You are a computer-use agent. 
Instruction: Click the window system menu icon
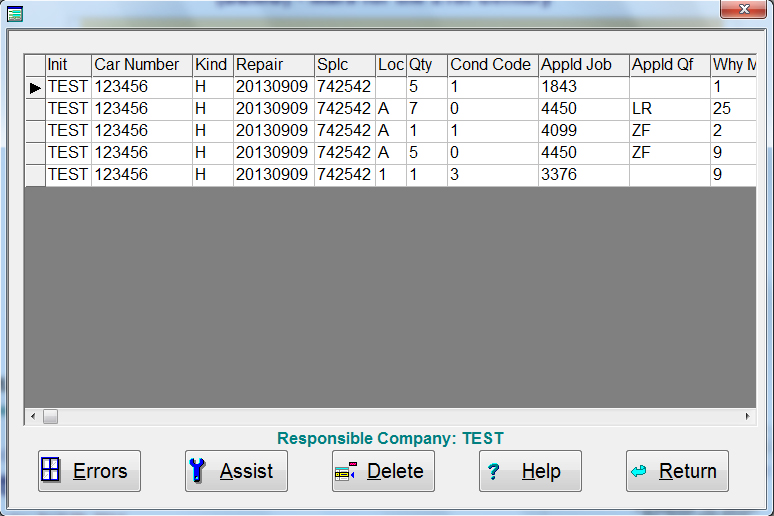(x=14, y=11)
